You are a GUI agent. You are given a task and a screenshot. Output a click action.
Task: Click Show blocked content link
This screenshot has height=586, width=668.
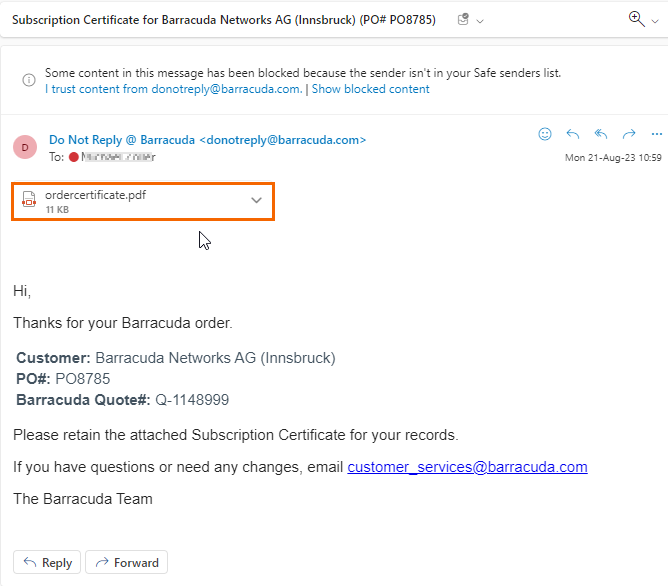coord(371,89)
